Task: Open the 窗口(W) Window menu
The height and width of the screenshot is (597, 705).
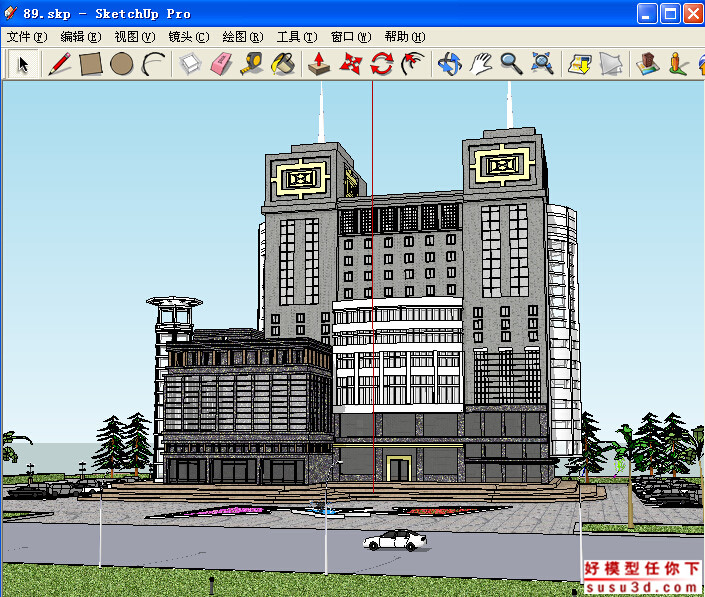Action: click(x=351, y=37)
